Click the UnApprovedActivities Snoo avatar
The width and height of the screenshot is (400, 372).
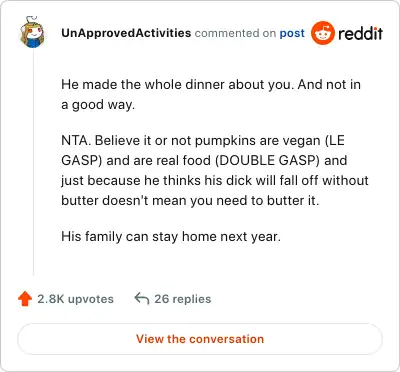click(33, 33)
